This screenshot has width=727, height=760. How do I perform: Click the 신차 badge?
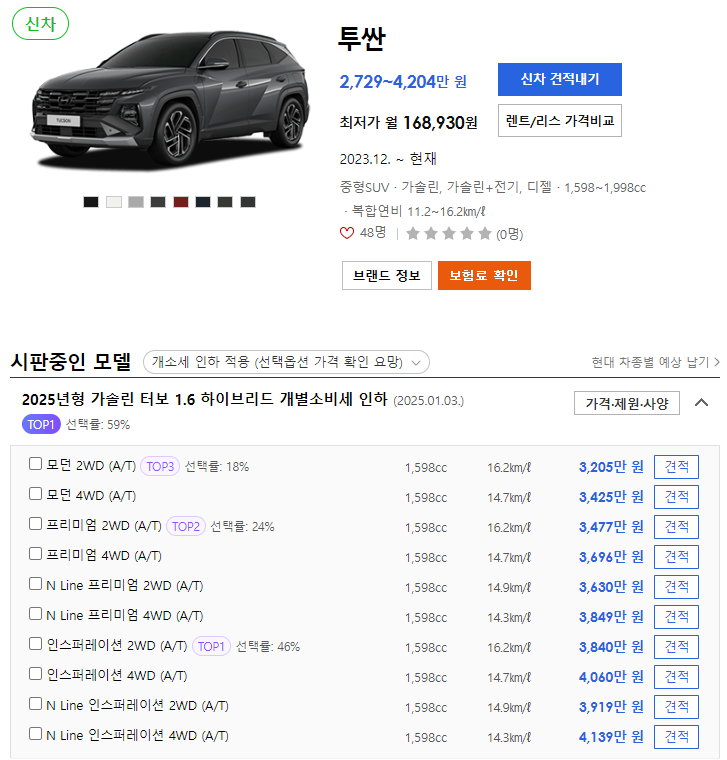40,24
